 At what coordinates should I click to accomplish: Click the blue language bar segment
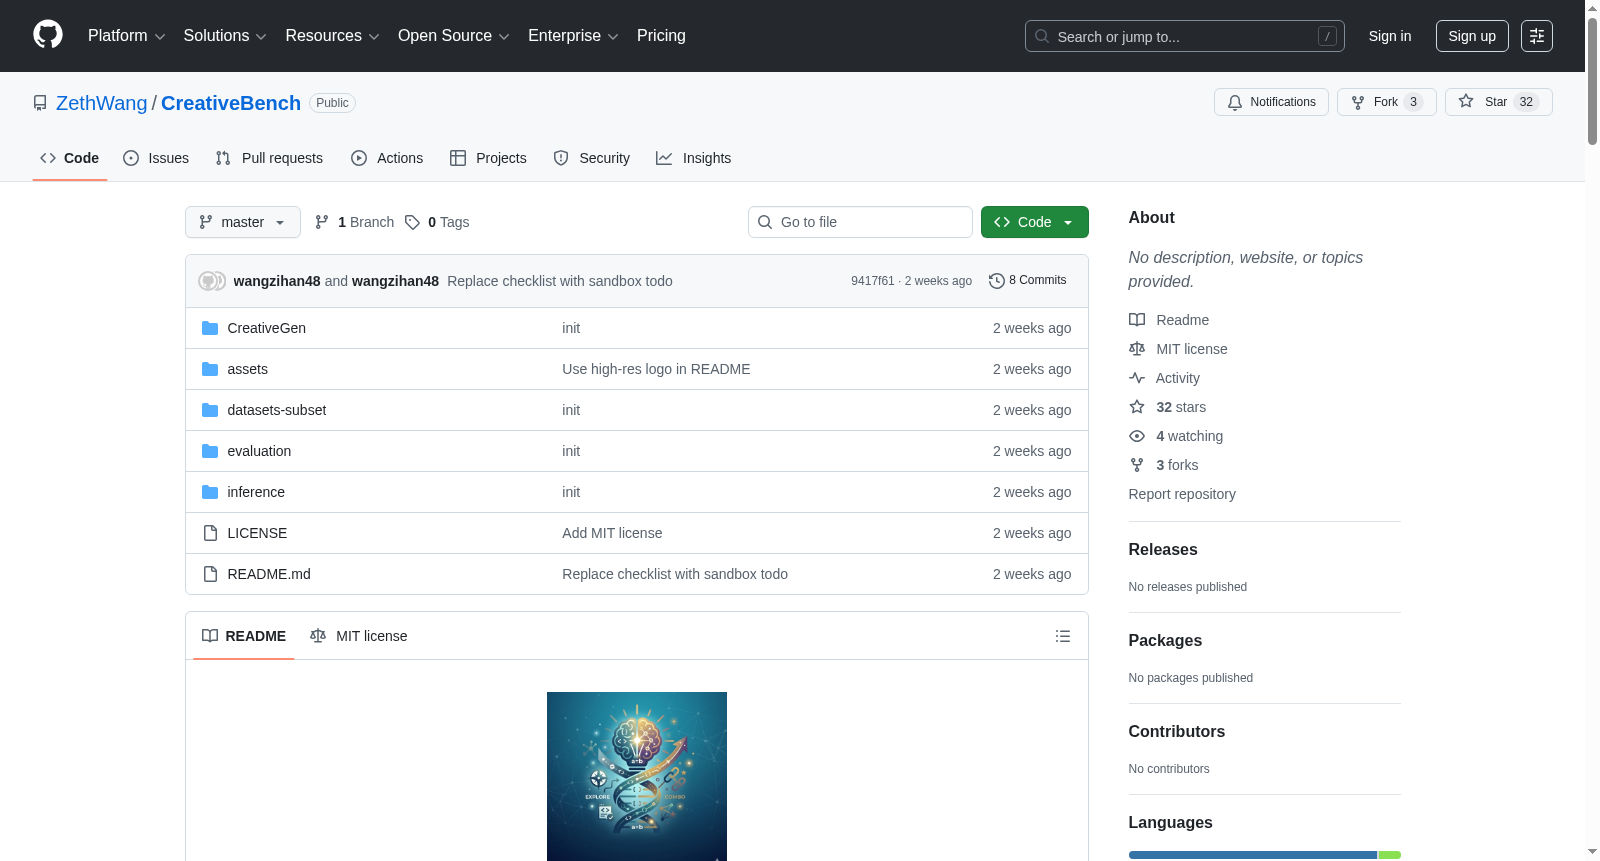tap(1253, 855)
